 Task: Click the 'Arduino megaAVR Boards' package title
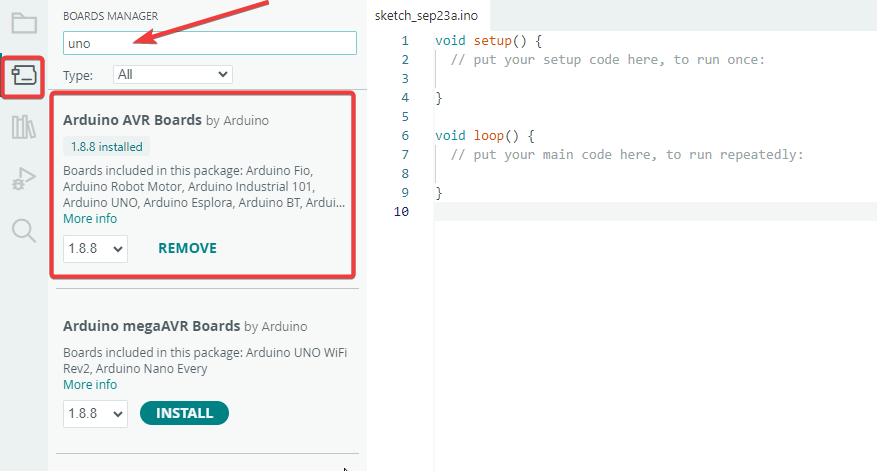[152, 326]
